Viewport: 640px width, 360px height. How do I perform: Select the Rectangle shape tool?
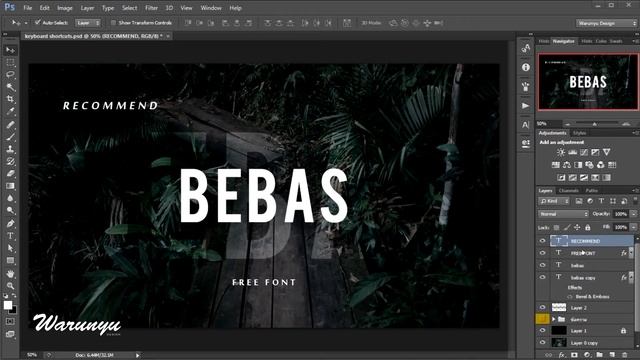coord(10,260)
